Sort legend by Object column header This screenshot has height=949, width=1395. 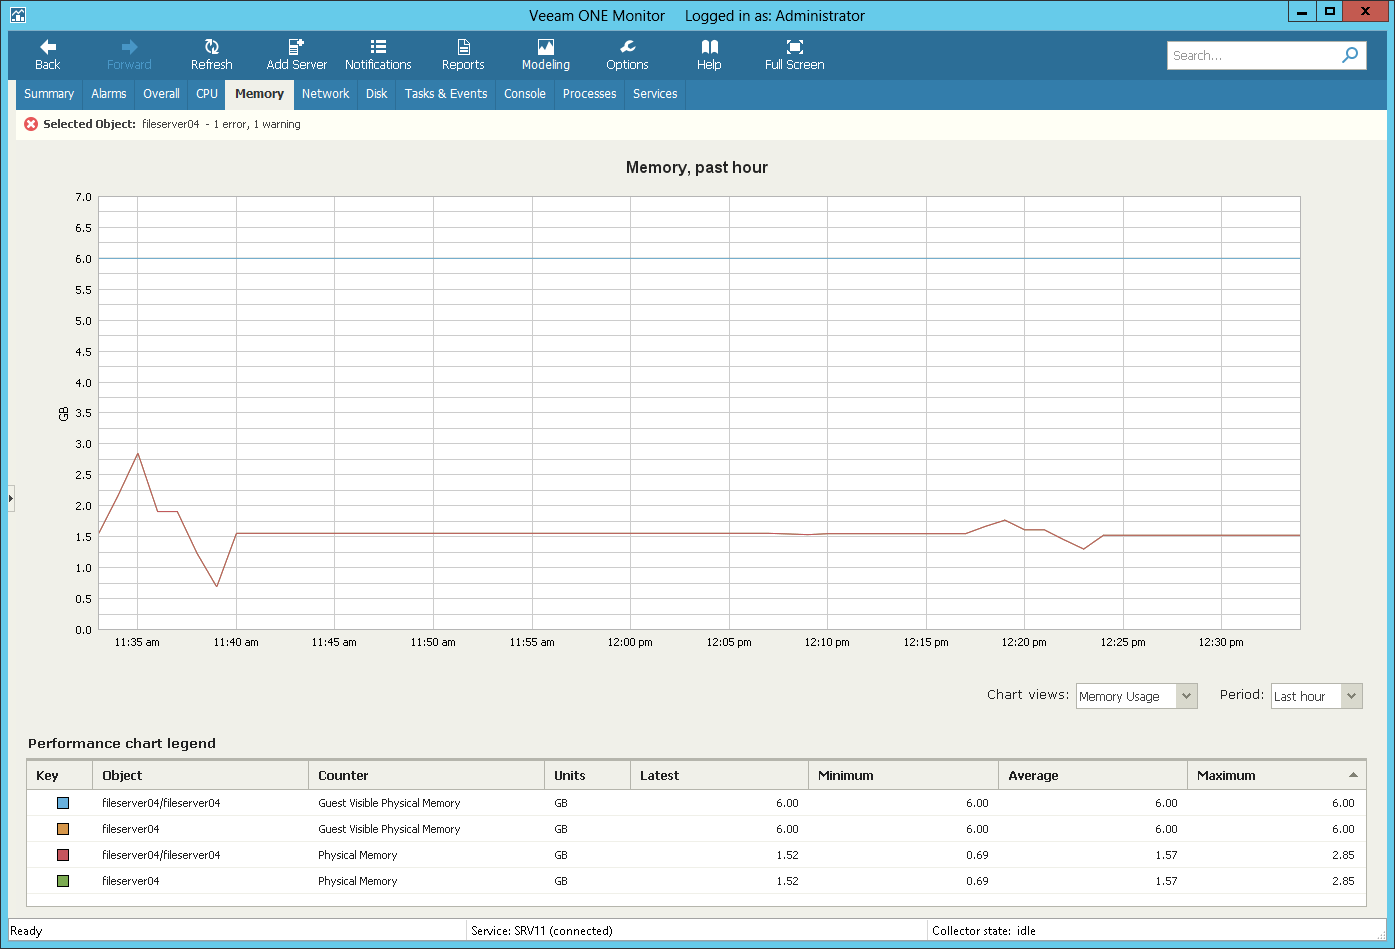(x=201, y=775)
